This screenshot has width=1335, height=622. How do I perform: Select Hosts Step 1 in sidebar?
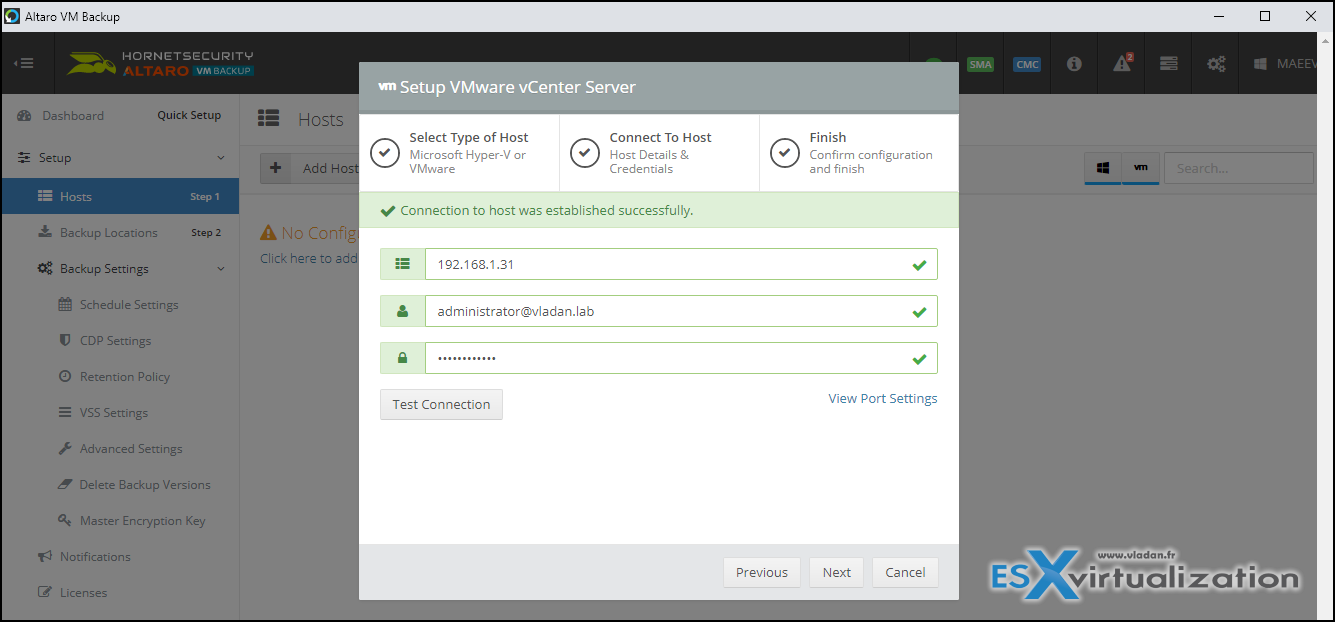click(119, 197)
